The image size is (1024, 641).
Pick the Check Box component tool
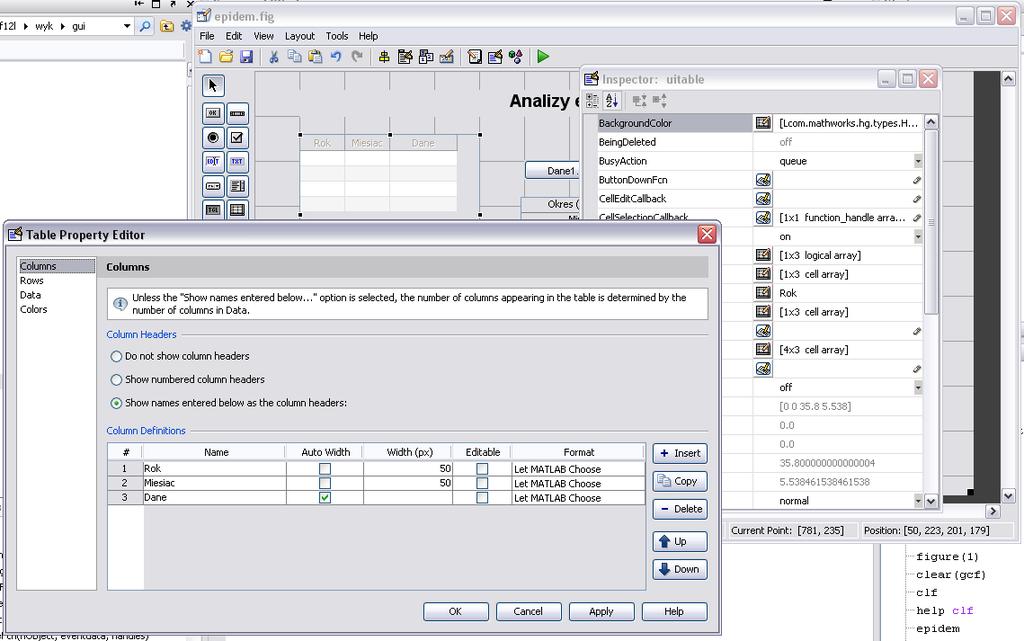[x=237, y=137]
